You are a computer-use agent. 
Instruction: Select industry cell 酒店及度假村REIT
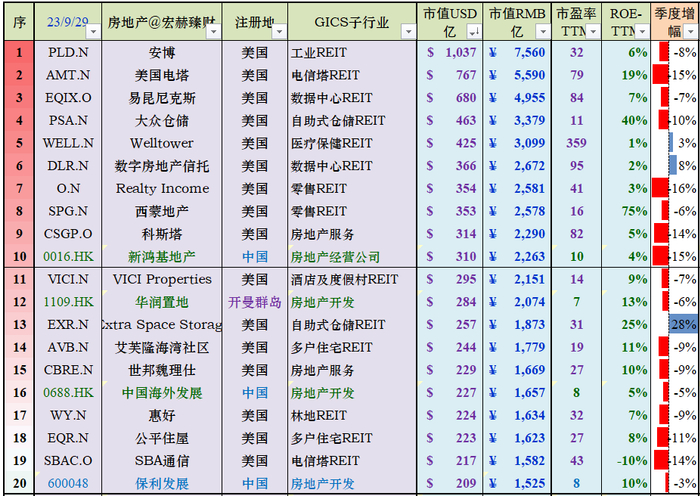tap(352, 279)
